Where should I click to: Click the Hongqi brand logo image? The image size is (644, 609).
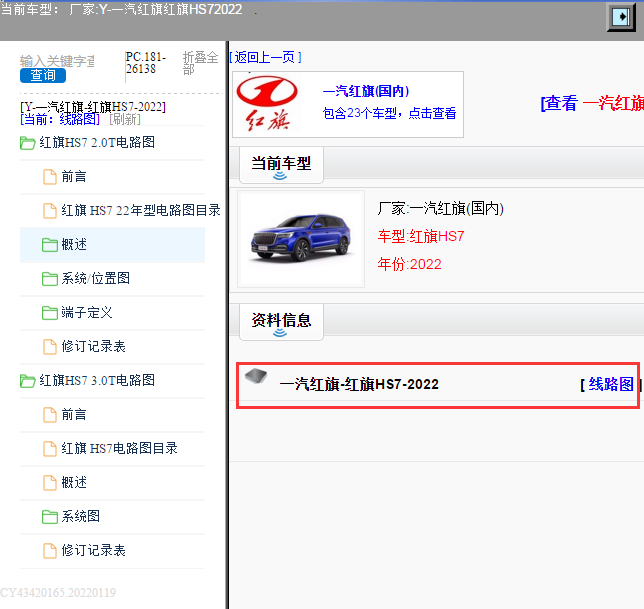pos(267,103)
